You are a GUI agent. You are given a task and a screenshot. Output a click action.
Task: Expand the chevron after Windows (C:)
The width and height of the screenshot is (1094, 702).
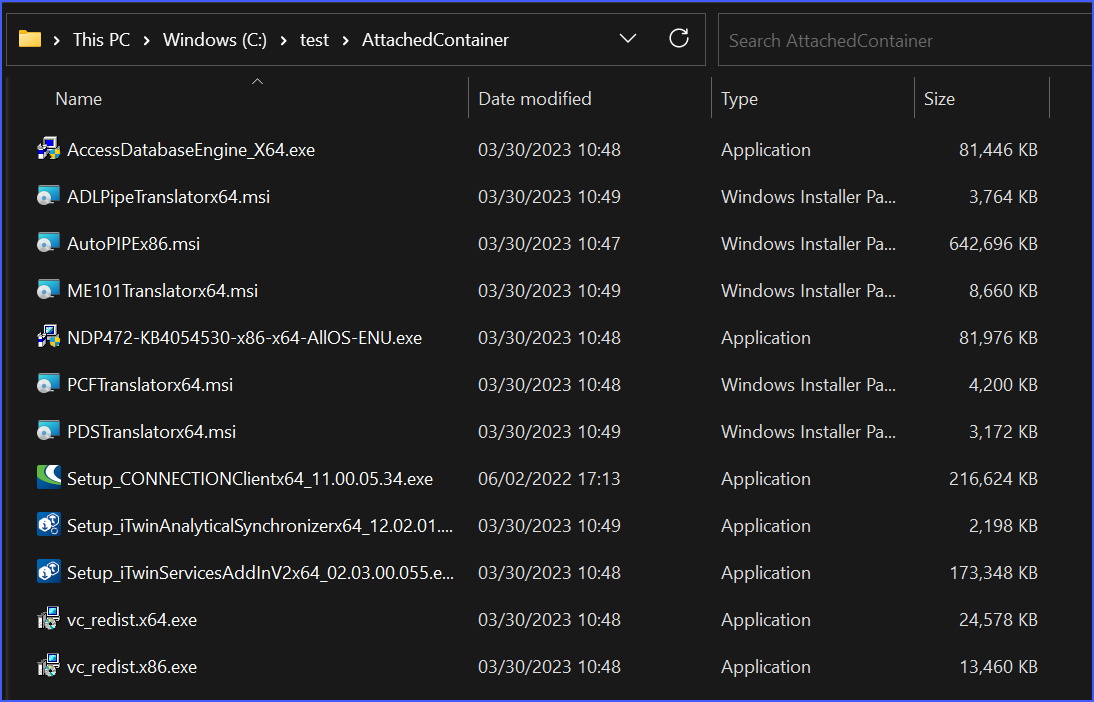pos(283,40)
